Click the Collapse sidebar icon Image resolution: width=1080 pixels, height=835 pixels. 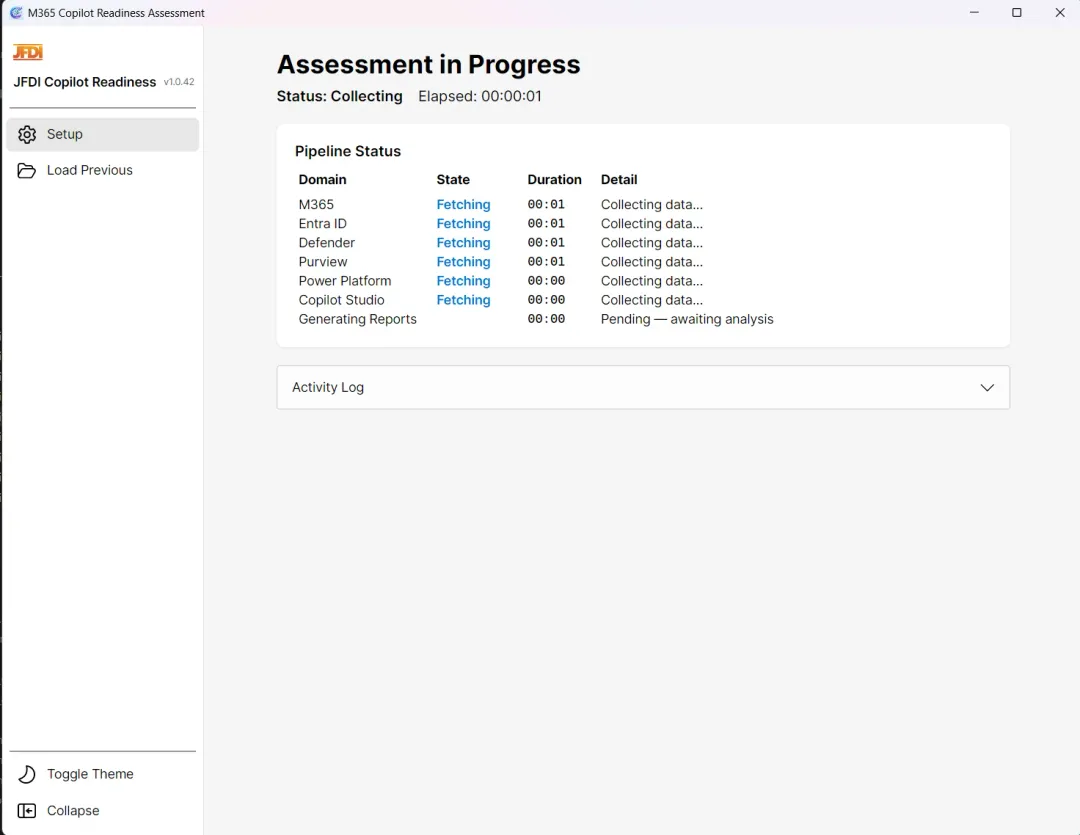tap(27, 811)
